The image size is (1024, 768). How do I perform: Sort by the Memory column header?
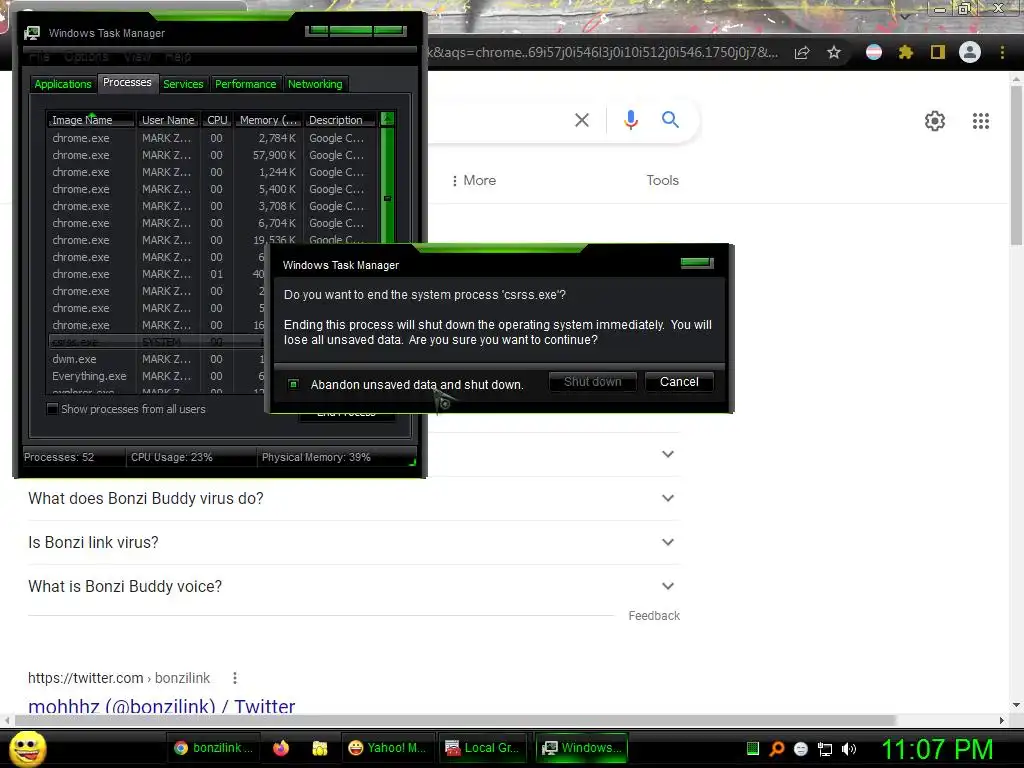click(268, 120)
